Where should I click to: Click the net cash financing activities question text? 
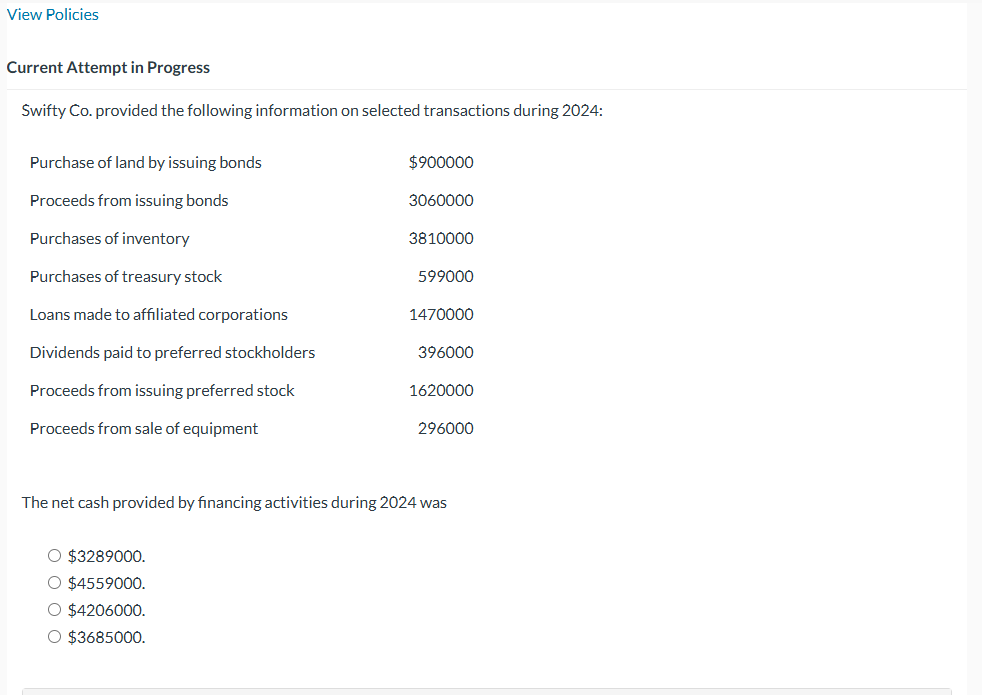pos(234,502)
